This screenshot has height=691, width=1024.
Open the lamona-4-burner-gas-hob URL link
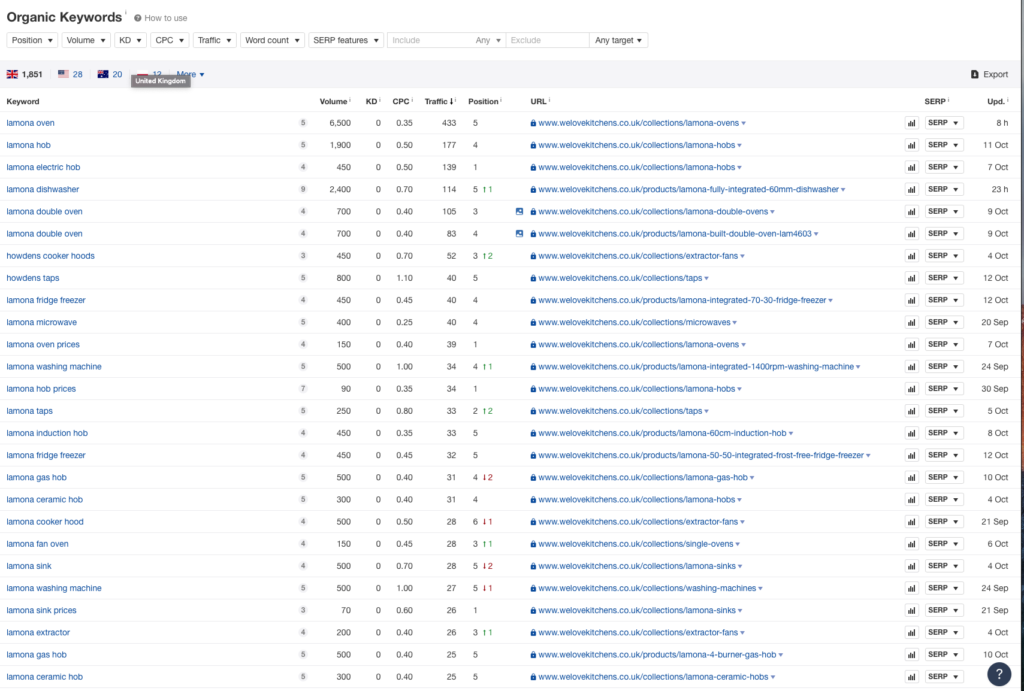pyautogui.click(x=657, y=654)
